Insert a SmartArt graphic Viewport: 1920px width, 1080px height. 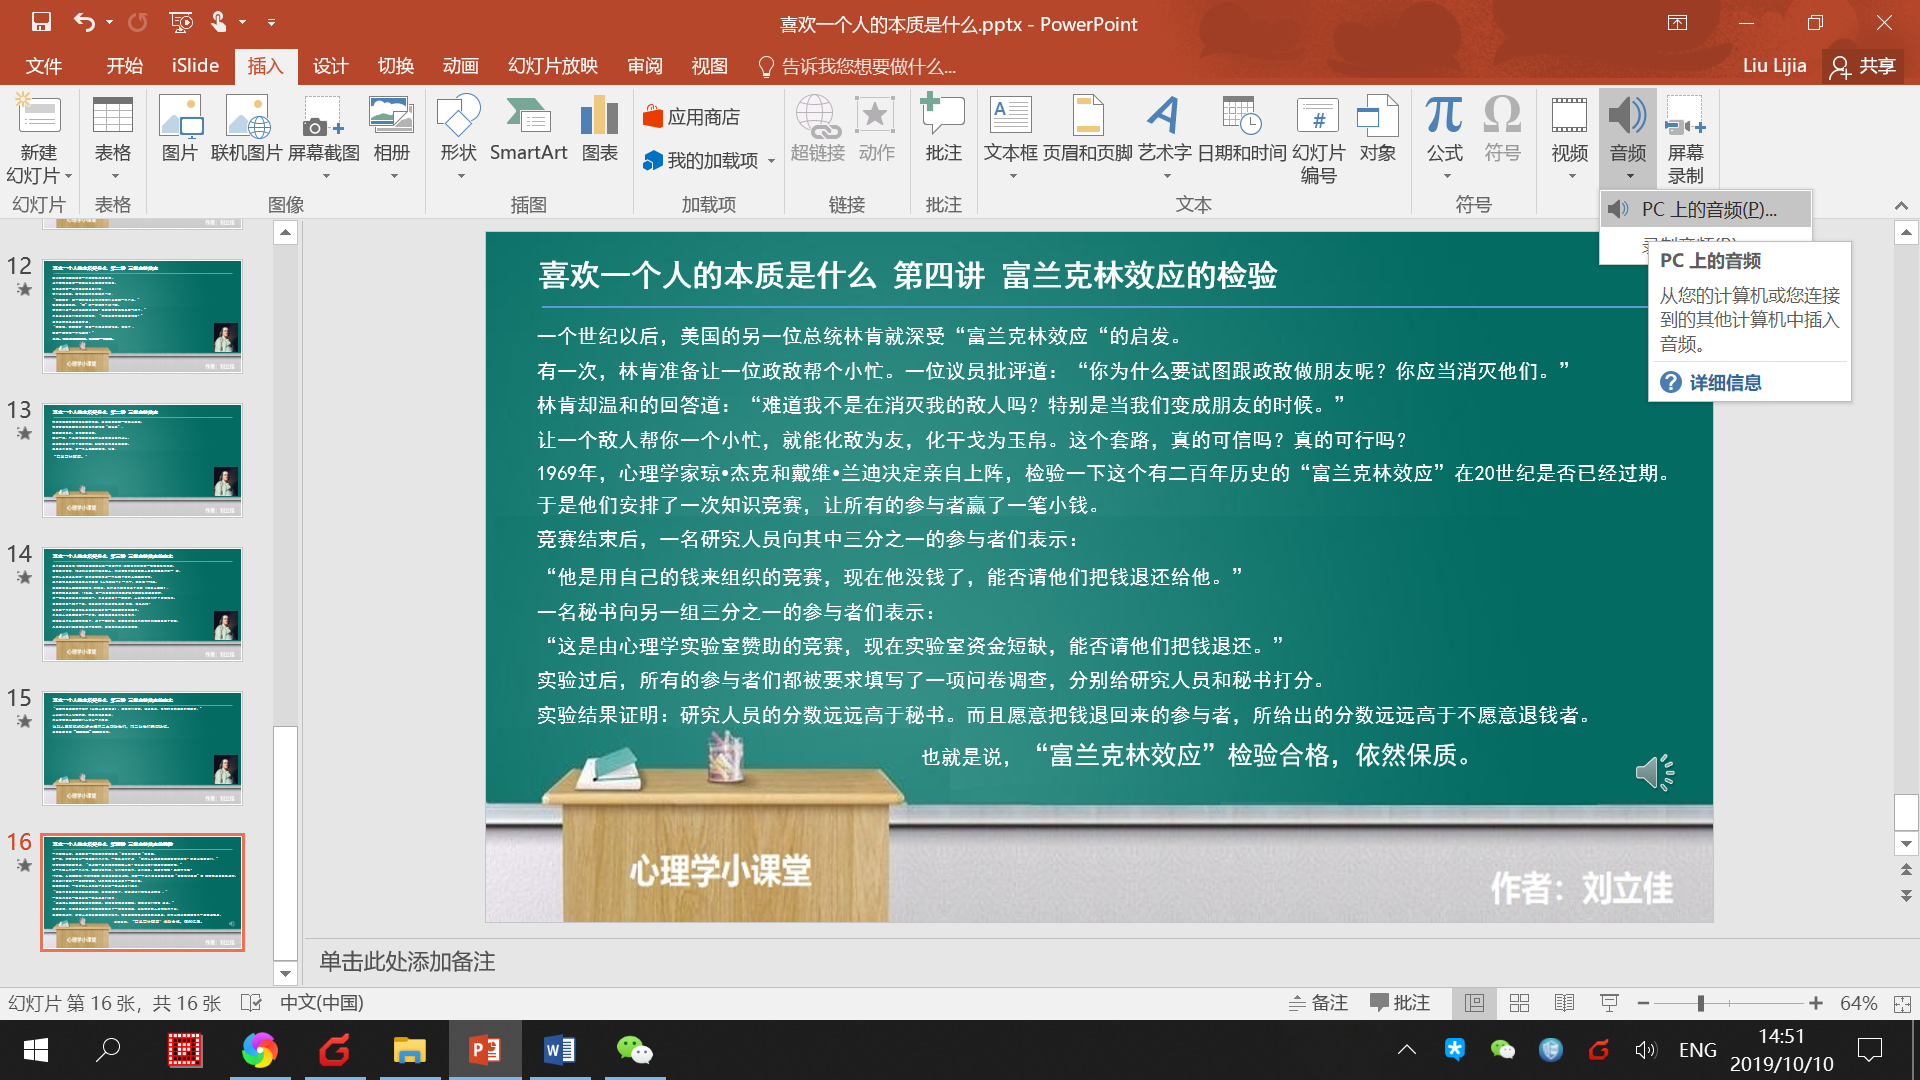(x=528, y=130)
